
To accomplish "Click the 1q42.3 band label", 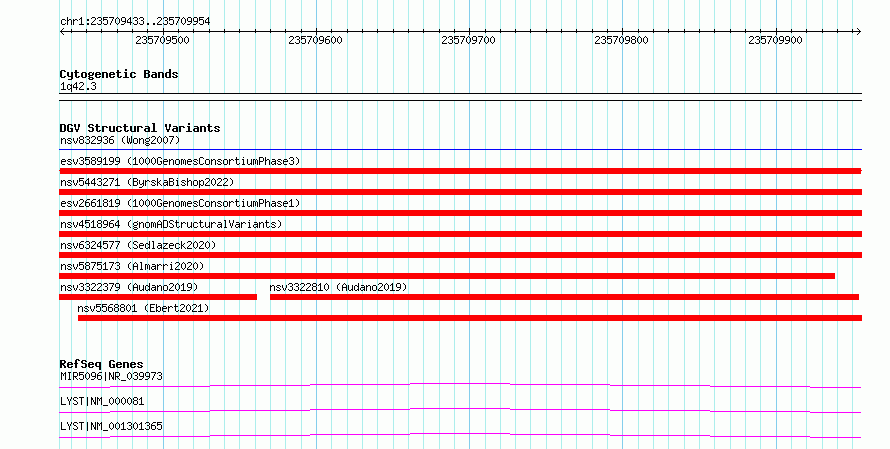I will [78, 86].
